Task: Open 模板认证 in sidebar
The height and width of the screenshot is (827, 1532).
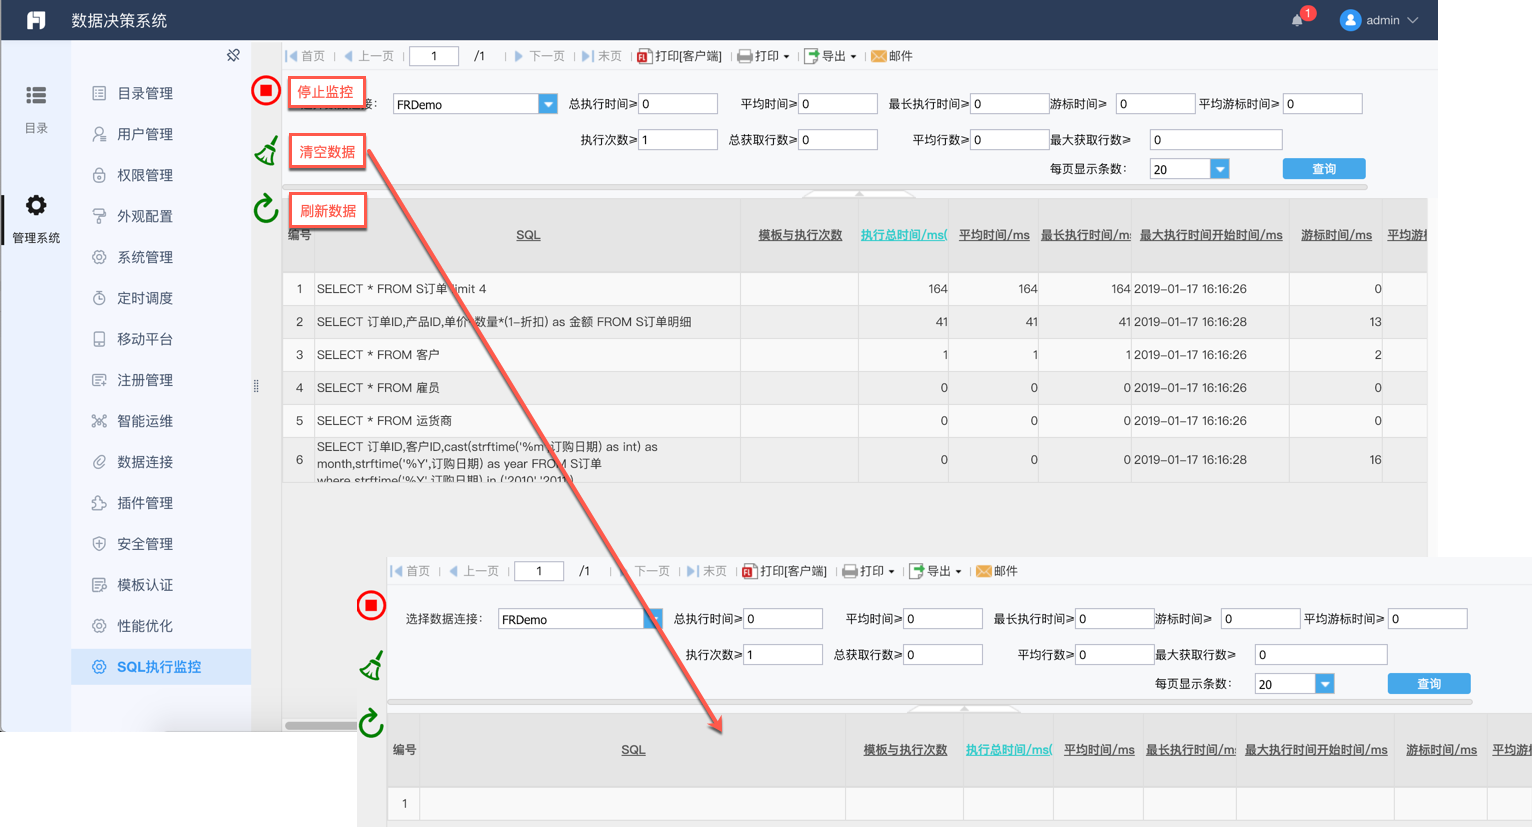Action: click(161, 585)
